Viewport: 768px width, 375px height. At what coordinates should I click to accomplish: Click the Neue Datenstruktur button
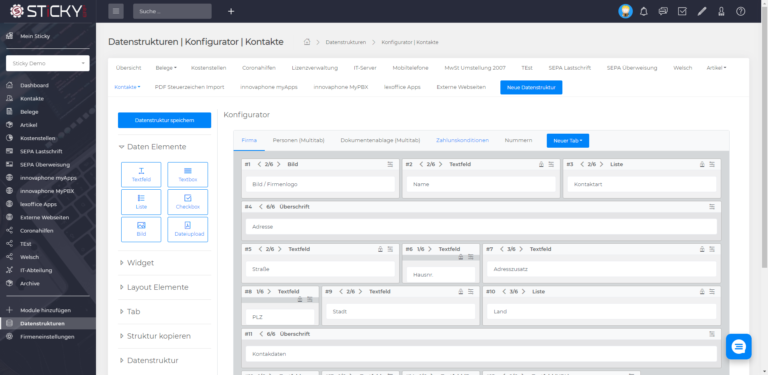click(531, 87)
